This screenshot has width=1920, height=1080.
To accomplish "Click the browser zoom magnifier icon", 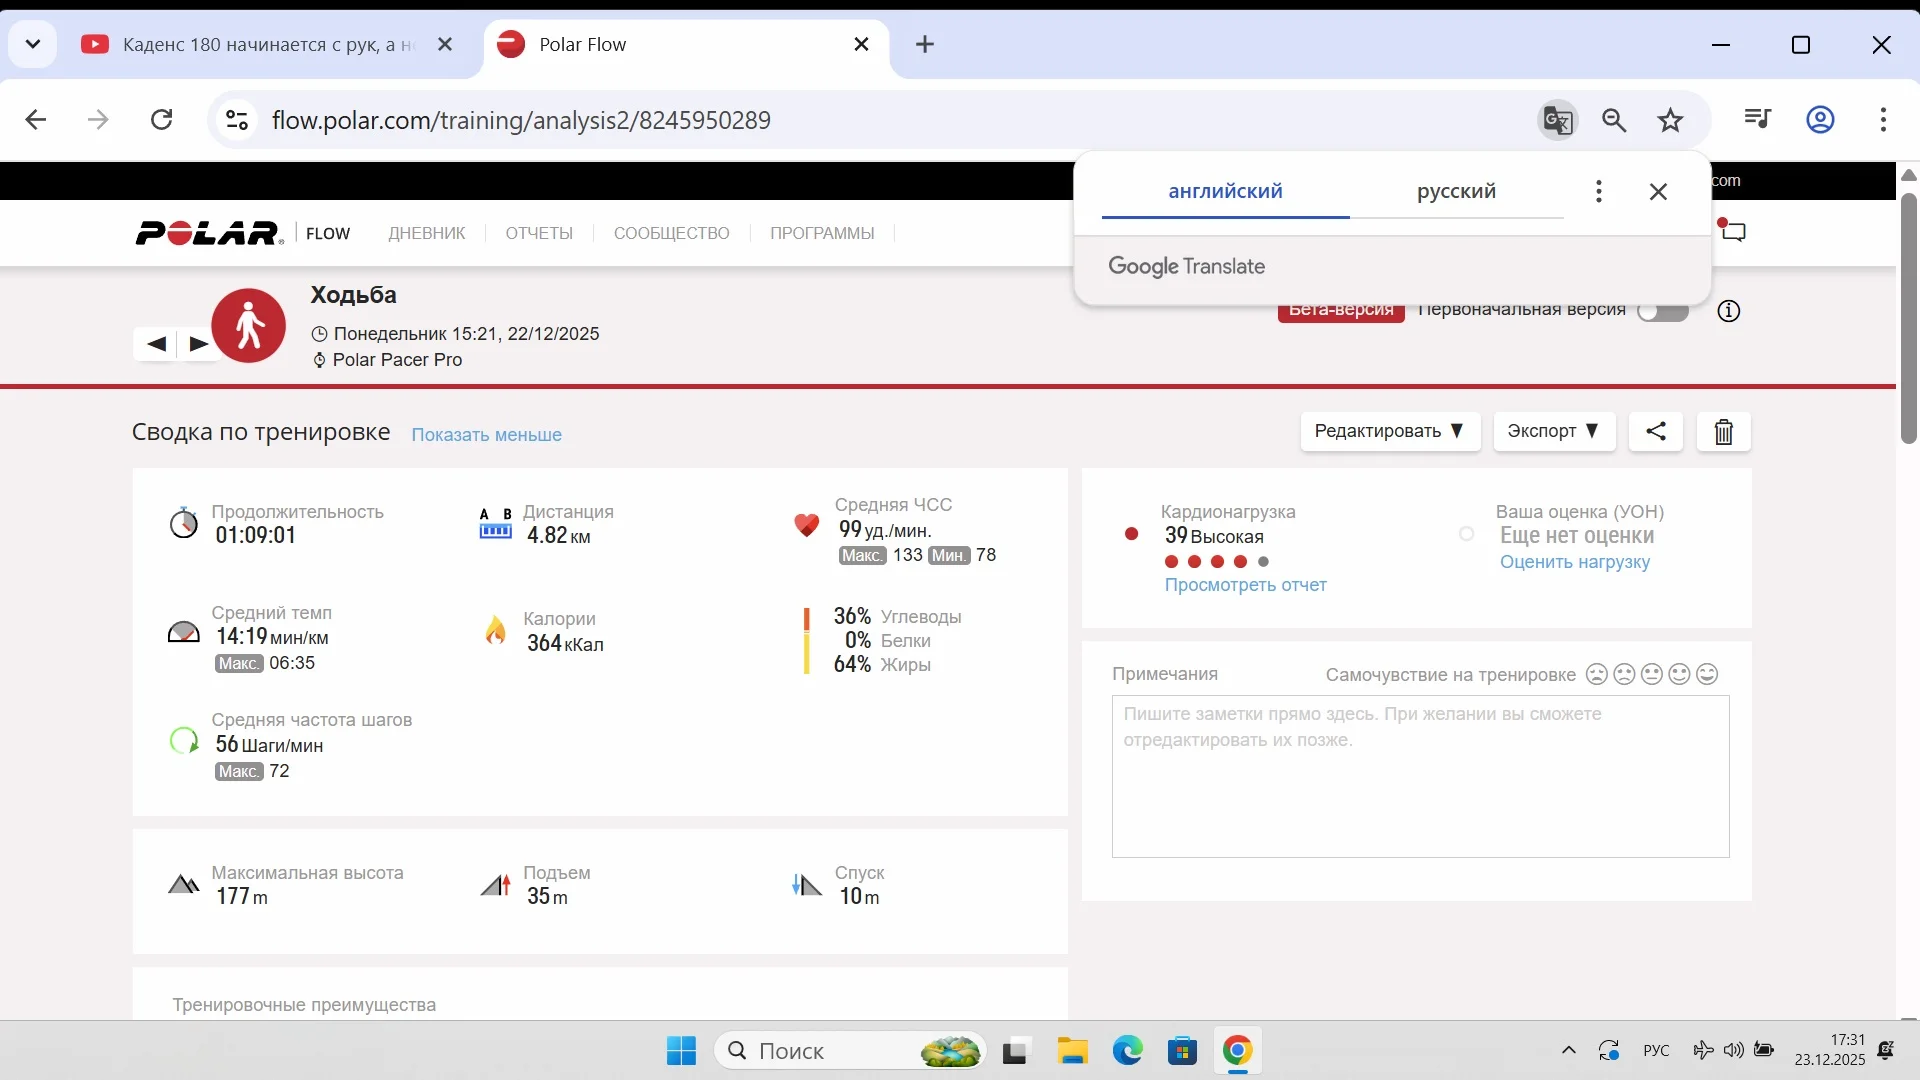I will tap(1614, 120).
